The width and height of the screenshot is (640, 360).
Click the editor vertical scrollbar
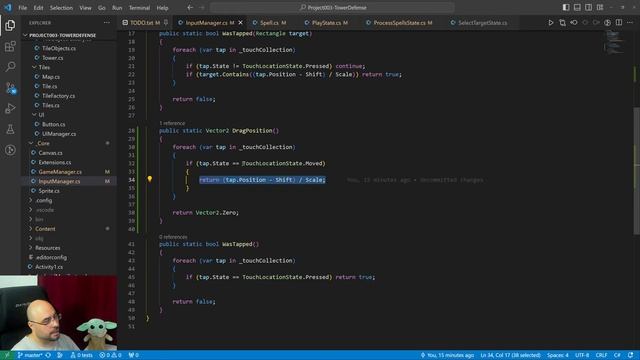(636, 171)
